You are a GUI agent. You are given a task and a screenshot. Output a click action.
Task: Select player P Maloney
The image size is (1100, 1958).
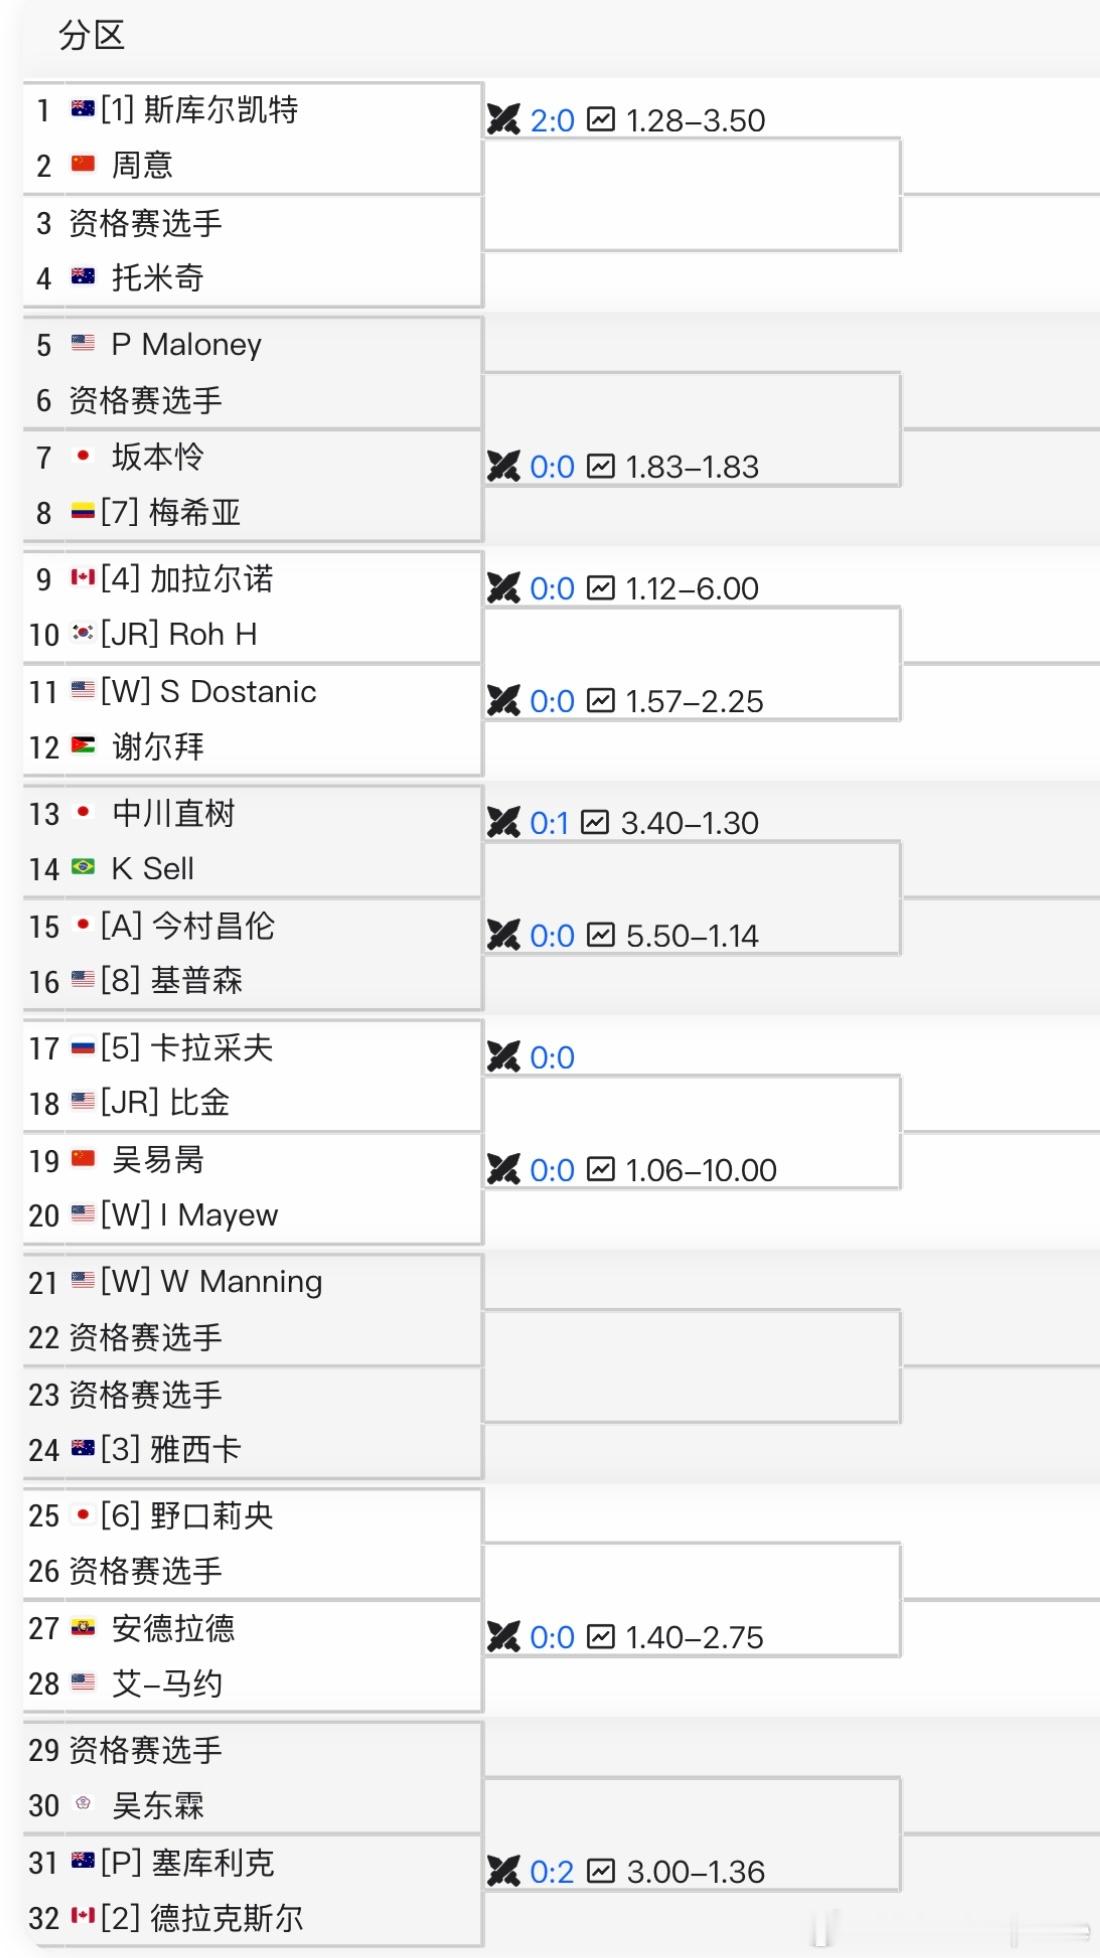point(187,344)
